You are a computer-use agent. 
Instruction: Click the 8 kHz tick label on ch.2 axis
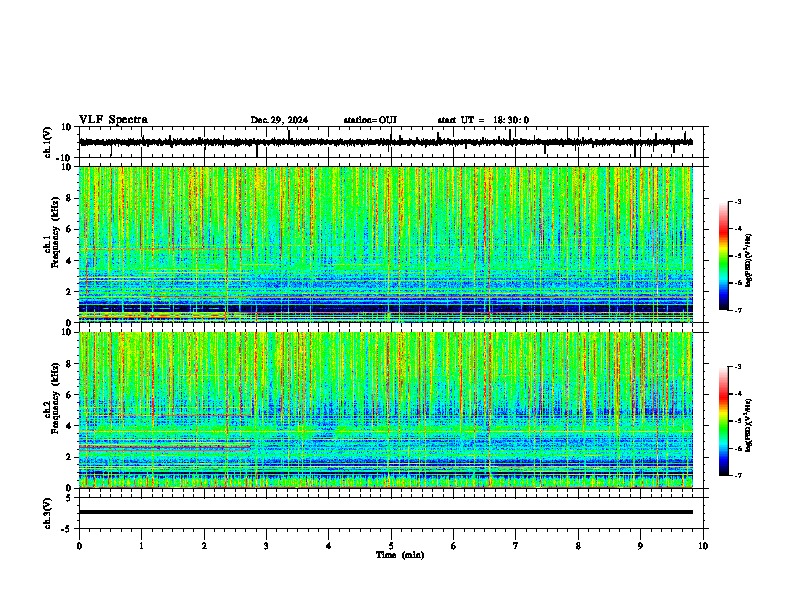tap(69, 364)
